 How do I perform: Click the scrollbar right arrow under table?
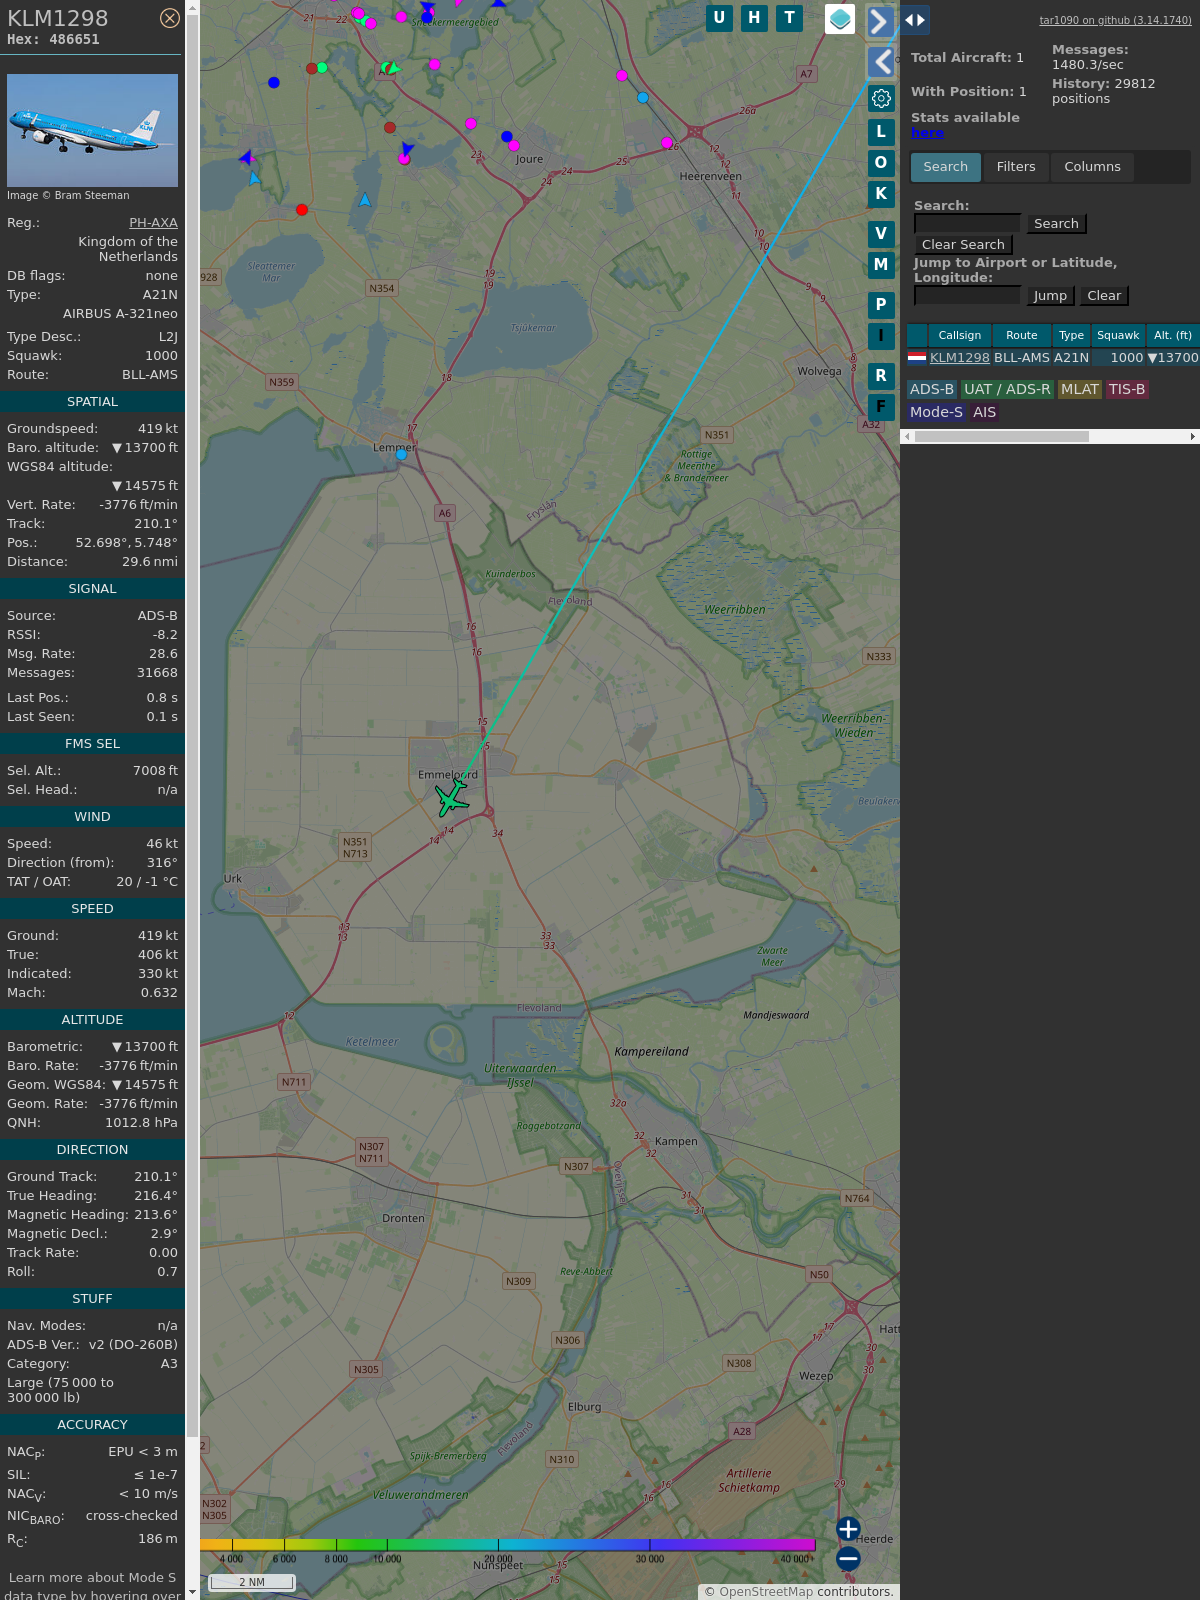tap(1193, 437)
